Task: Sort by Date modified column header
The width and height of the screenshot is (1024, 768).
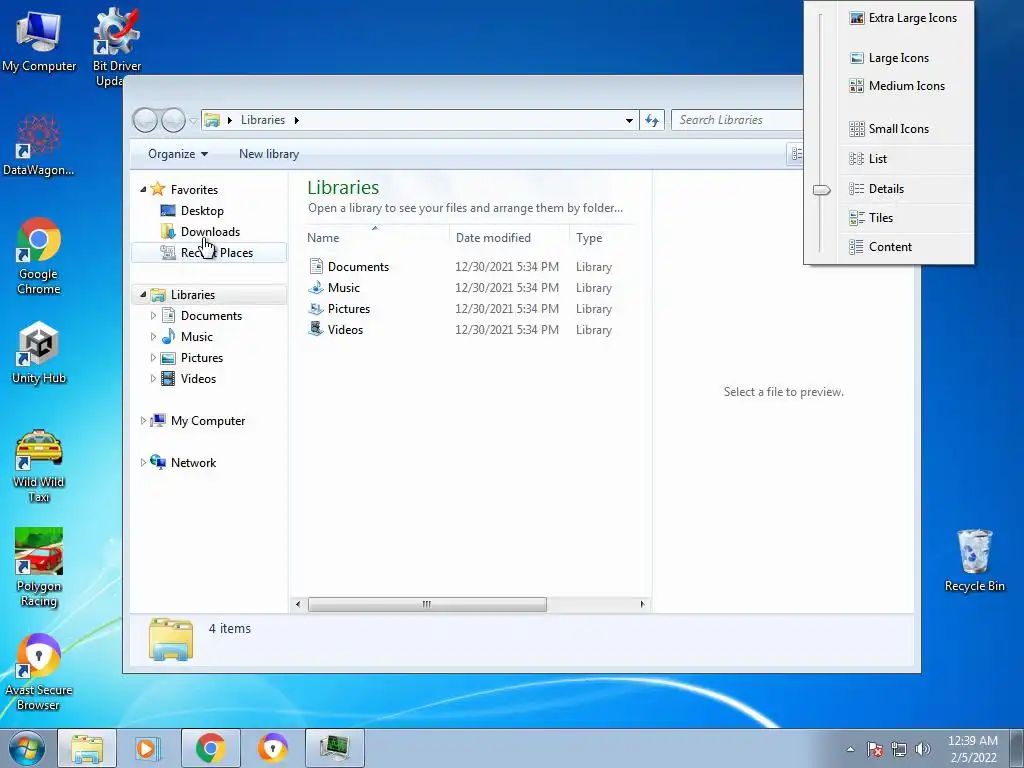Action: 509,238
